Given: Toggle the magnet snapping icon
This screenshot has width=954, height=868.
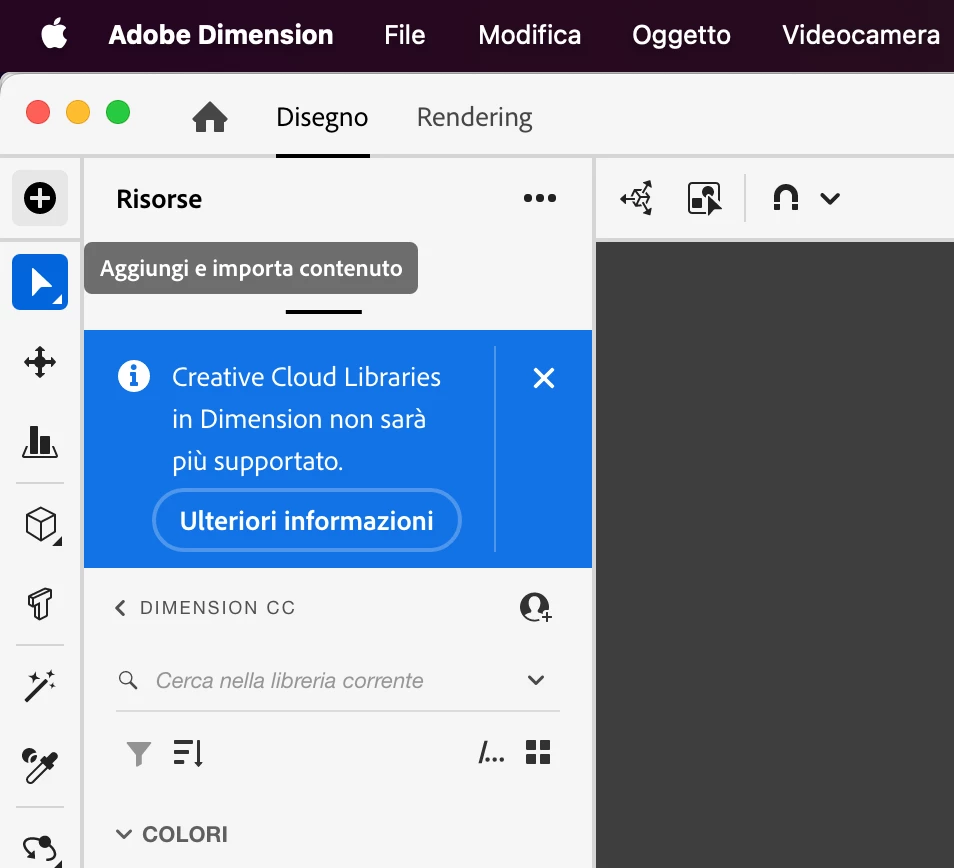Looking at the screenshot, I should (785, 198).
